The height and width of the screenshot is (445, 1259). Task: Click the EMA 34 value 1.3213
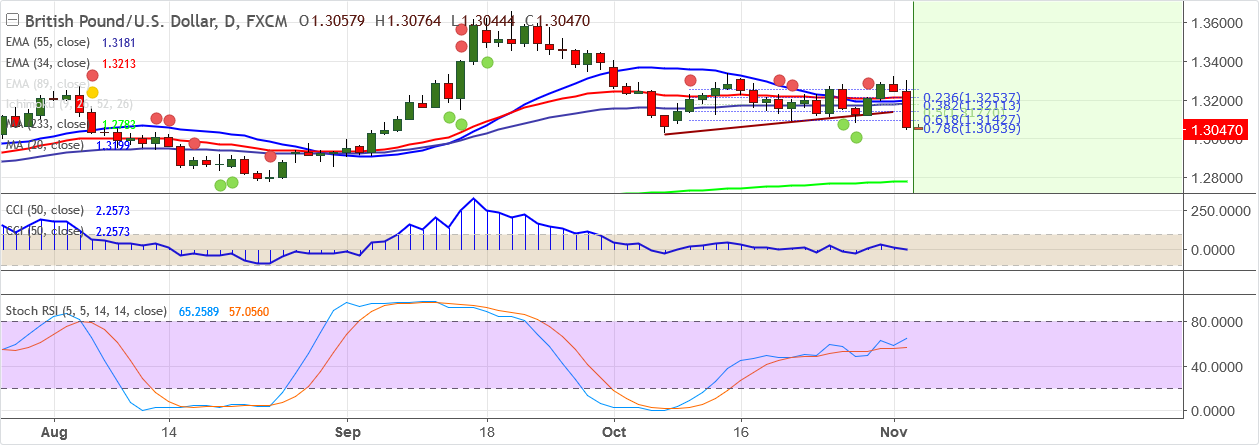(x=118, y=63)
